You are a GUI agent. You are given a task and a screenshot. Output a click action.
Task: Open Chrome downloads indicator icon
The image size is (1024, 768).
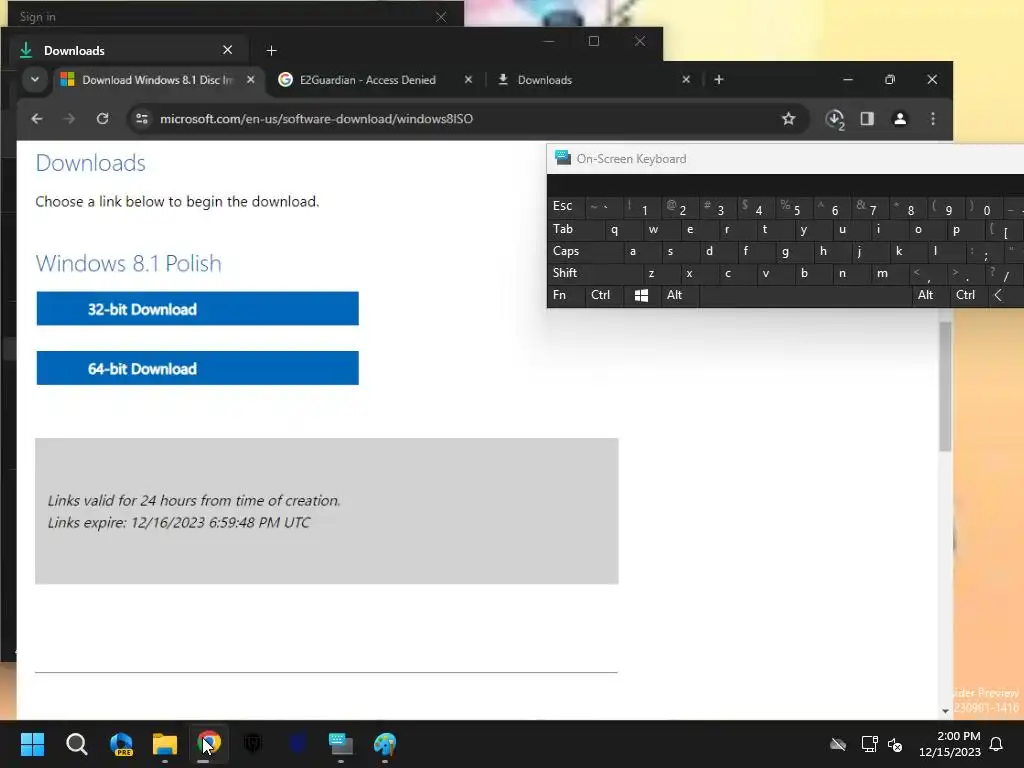[835, 119]
